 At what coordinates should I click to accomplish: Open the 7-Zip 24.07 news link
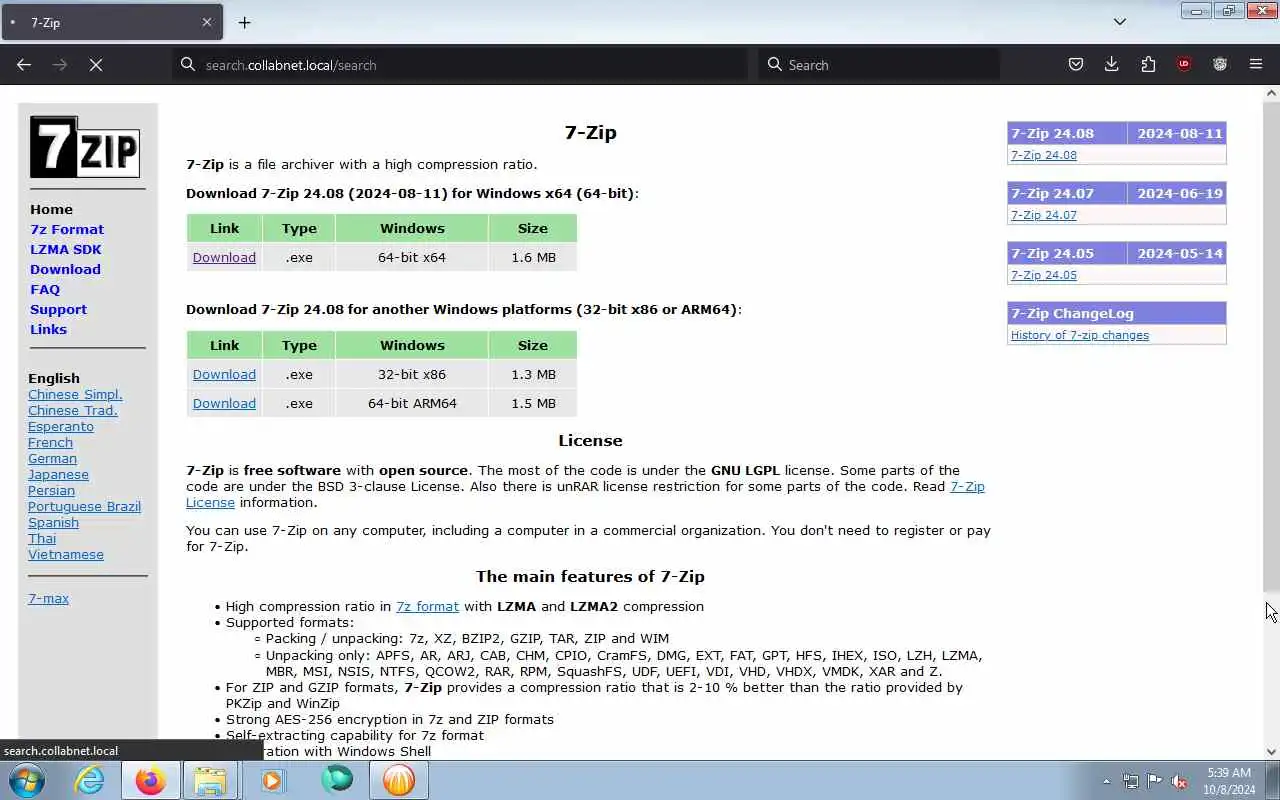pyautogui.click(x=1043, y=215)
